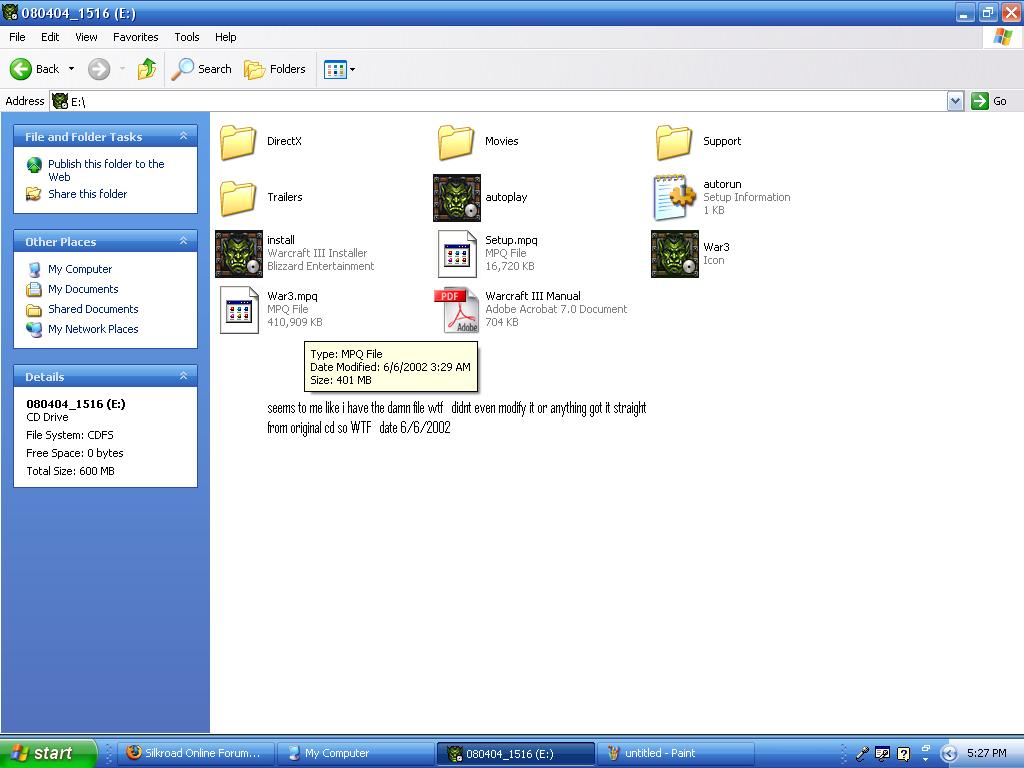Viewport: 1024px width, 768px height.
Task: Click the tray monitor icon with check mark
Action: pyautogui.click(x=882, y=754)
